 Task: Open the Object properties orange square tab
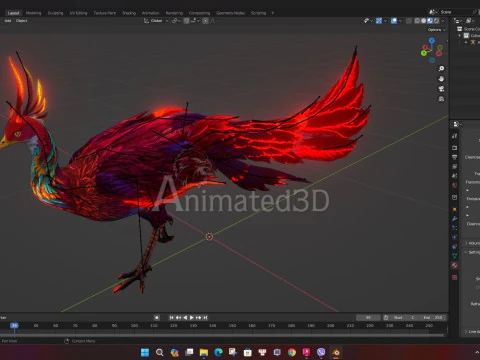pos(455,209)
